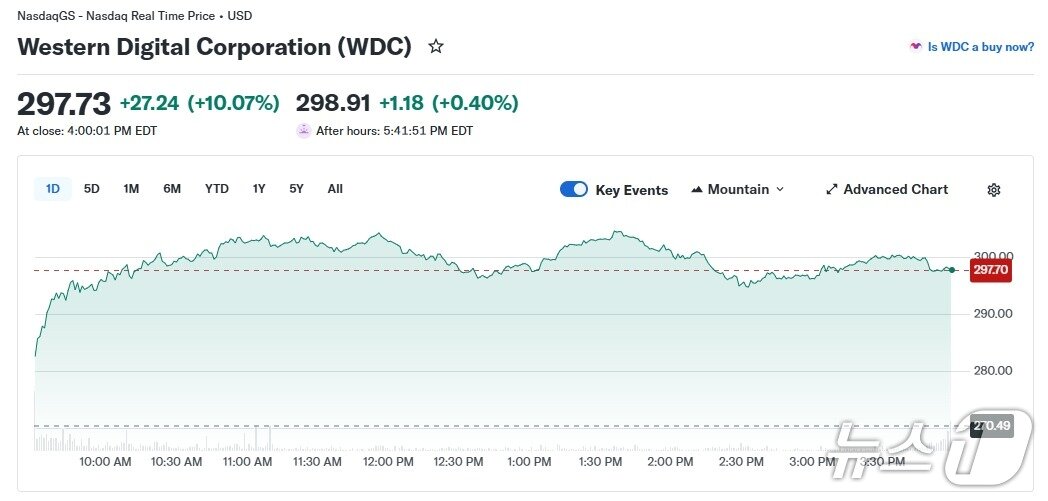Click the Advanced Chart expand arrows icon

pyautogui.click(x=831, y=190)
